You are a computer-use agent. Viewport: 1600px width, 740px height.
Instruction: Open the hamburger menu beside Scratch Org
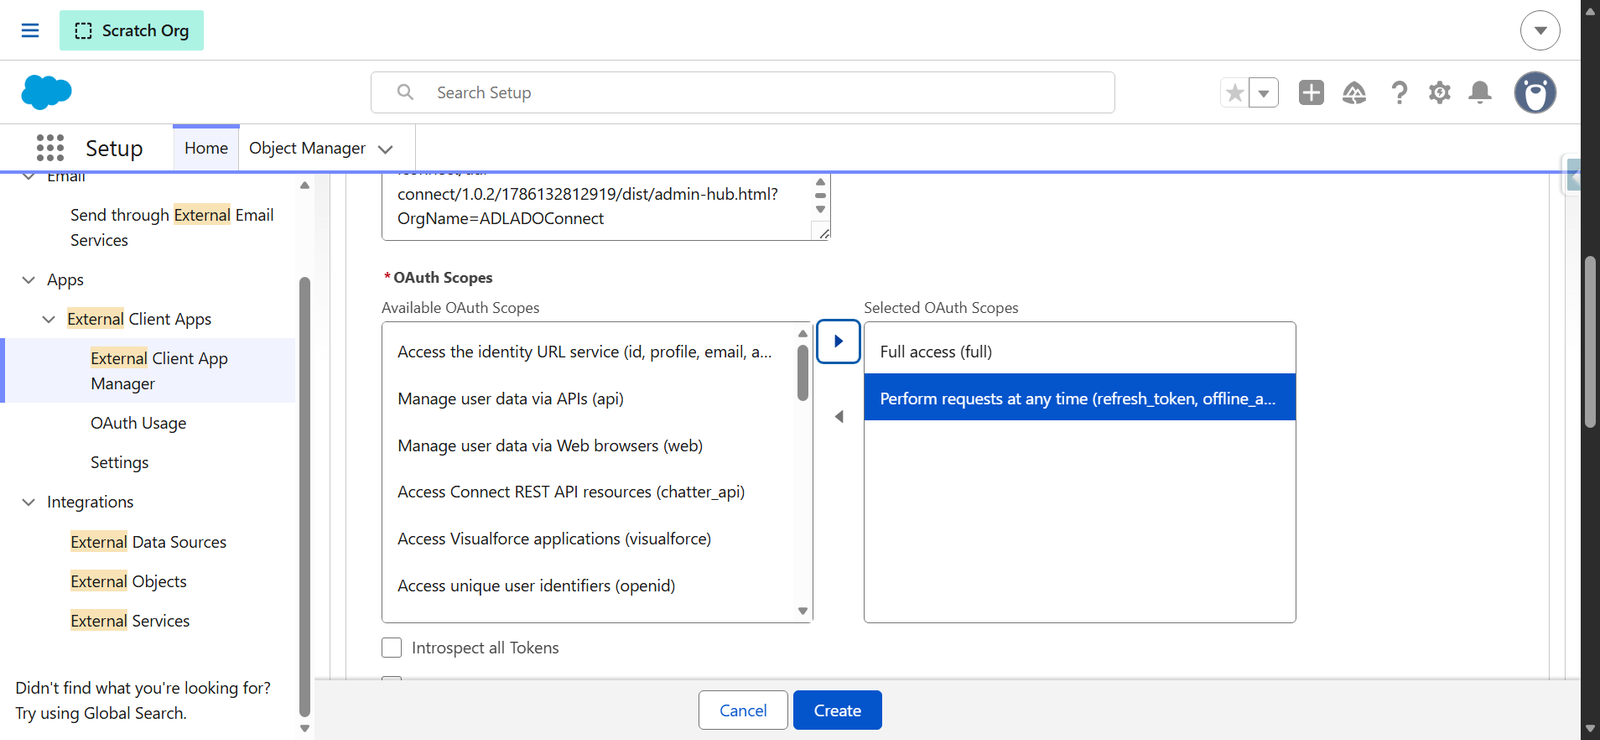pyautogui.click(x=30, y=30)
